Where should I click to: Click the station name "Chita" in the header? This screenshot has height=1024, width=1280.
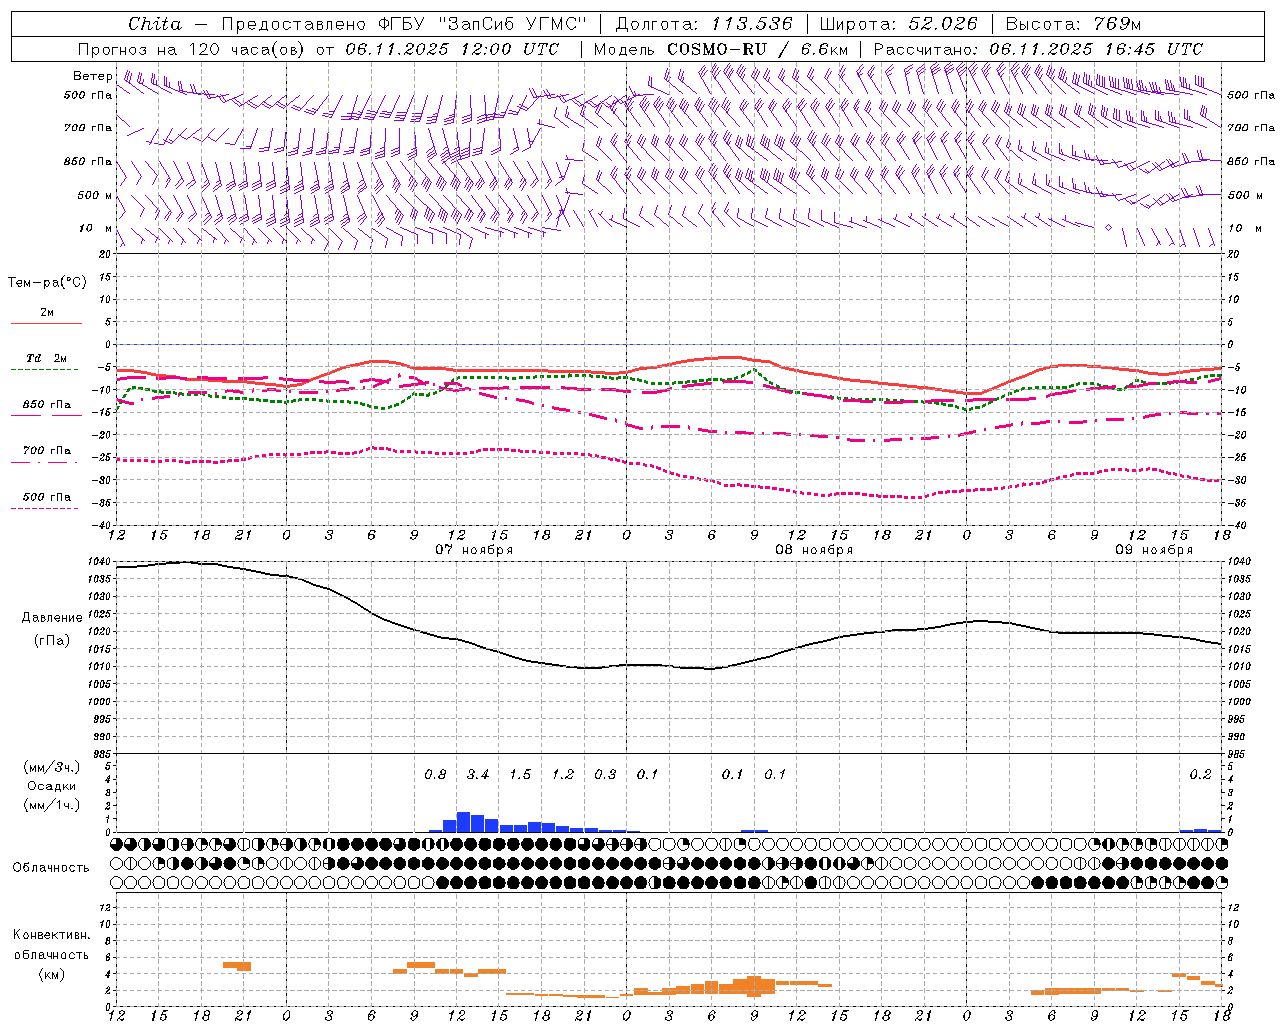click(x=155, y=24)
